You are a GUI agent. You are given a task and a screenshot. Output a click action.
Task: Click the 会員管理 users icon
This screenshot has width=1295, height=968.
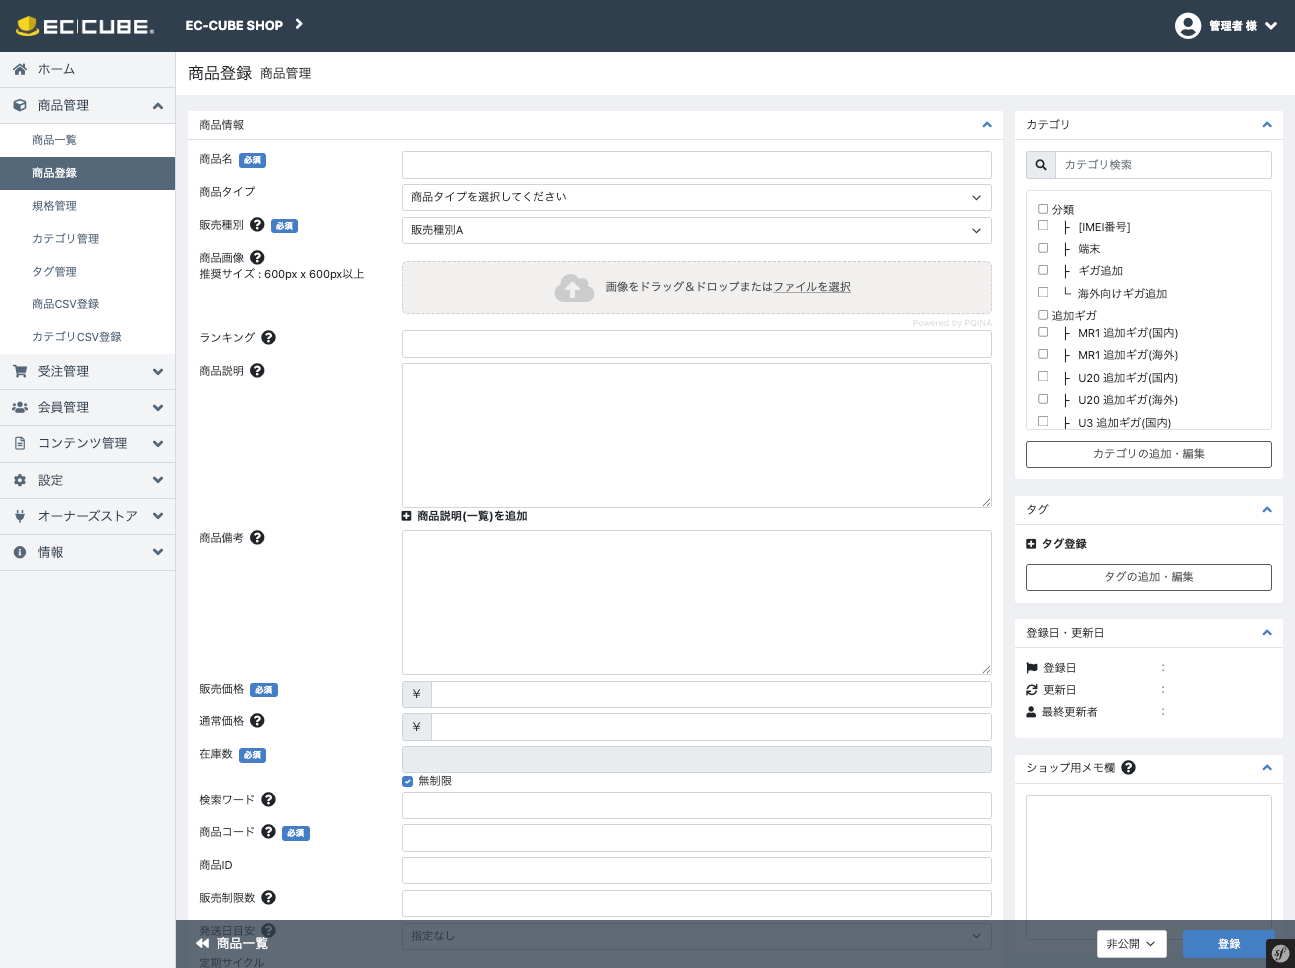(x=20, y=407)
